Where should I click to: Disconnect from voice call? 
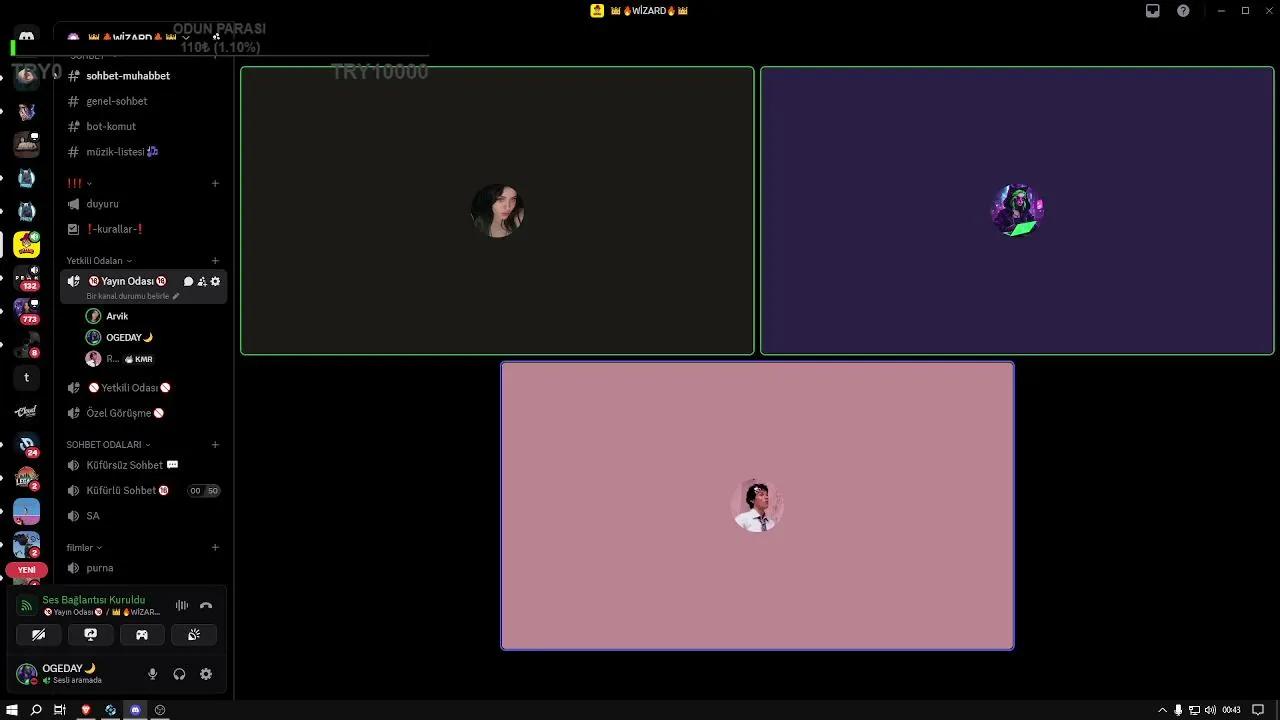[x=206, y=605]
